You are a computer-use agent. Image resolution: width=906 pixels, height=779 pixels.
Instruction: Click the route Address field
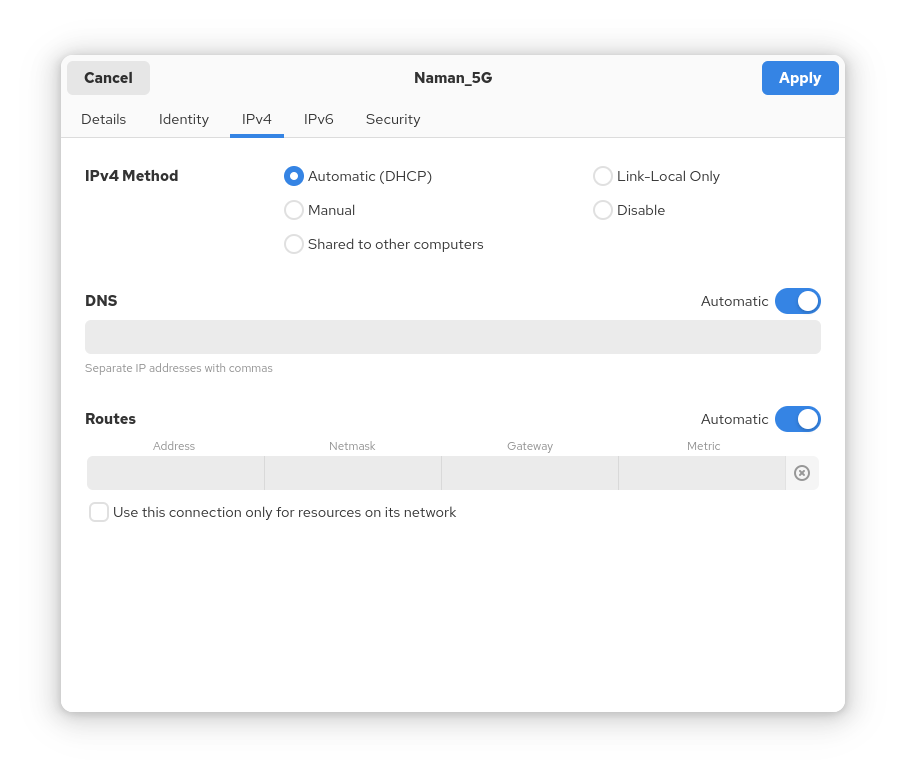tap(176, 473)
